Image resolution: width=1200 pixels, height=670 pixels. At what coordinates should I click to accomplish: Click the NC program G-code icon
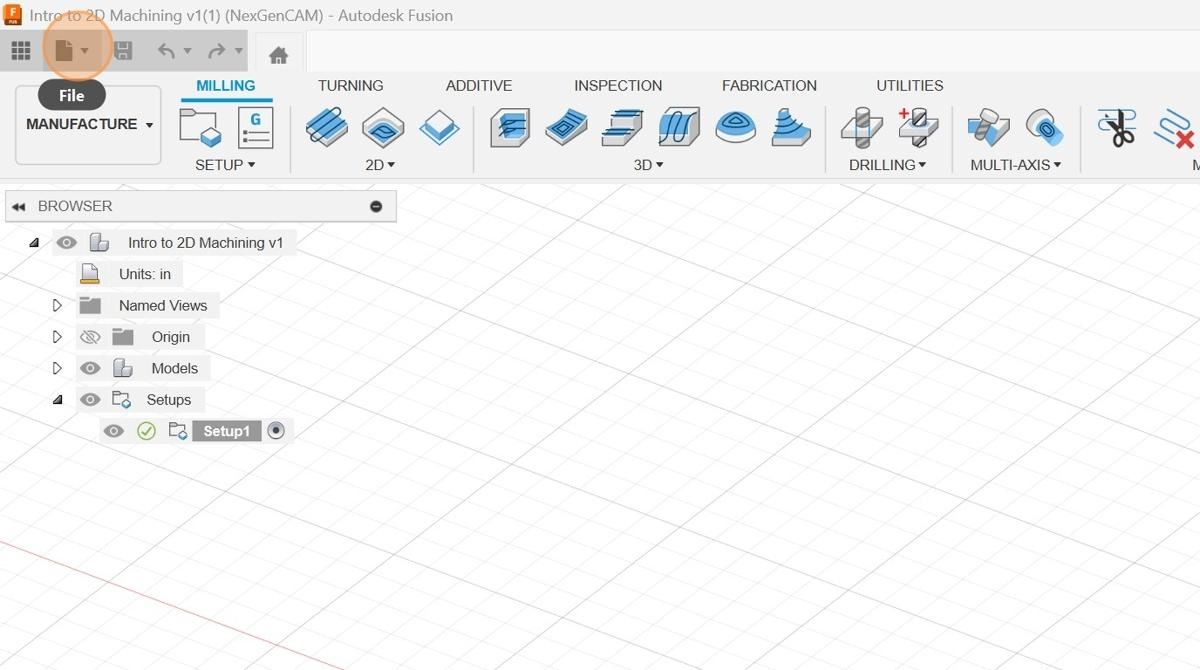click(255, 128)
